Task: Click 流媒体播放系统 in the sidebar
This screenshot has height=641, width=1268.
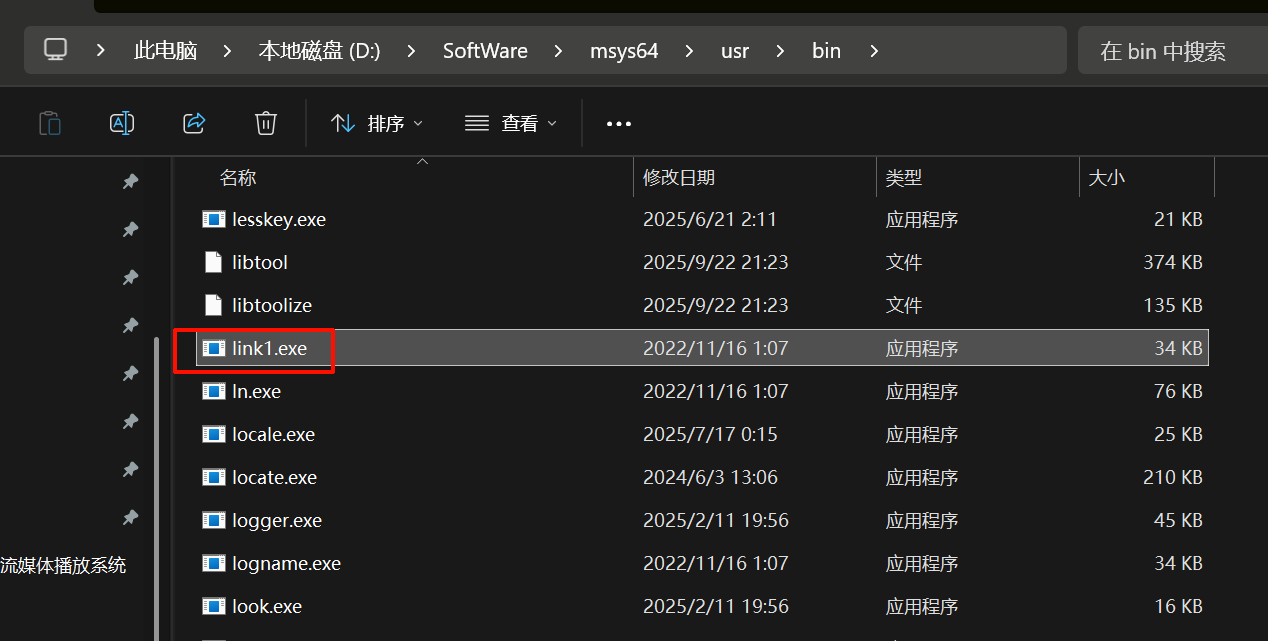Action: click(63, 565)
